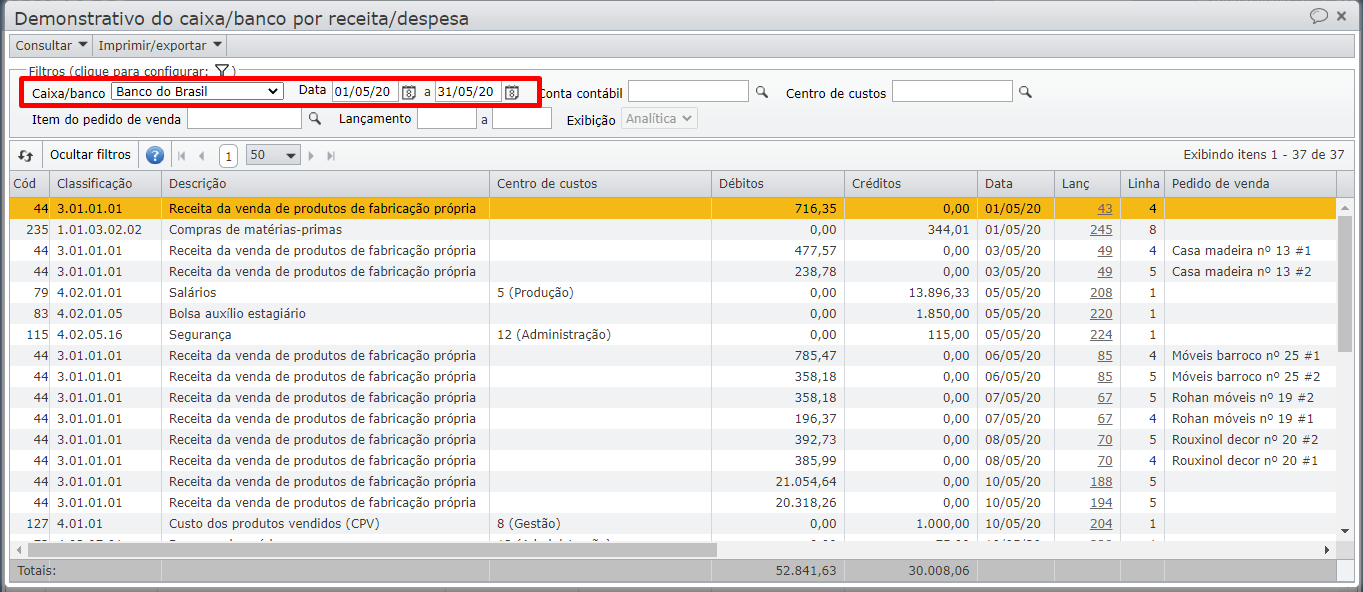This screenshot has height=592, width=1363.
Task: Click the Ocultar filtros button
Action: 90,155
